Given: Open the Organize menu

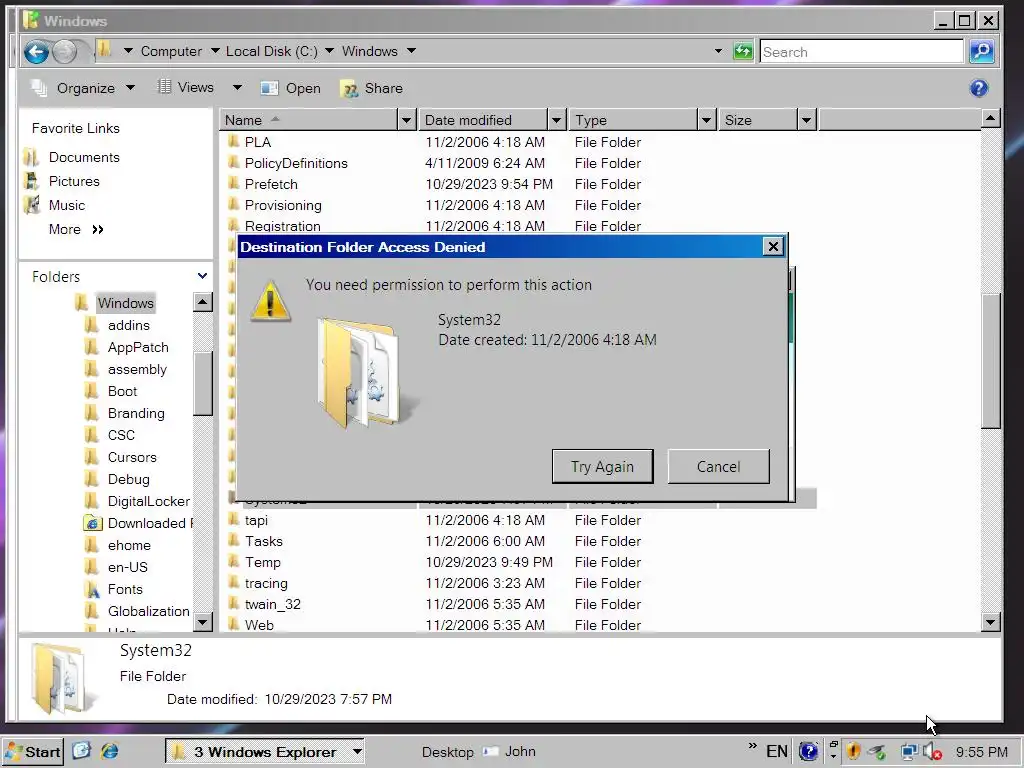Looking at the screenshot, I should pos(84,88).
